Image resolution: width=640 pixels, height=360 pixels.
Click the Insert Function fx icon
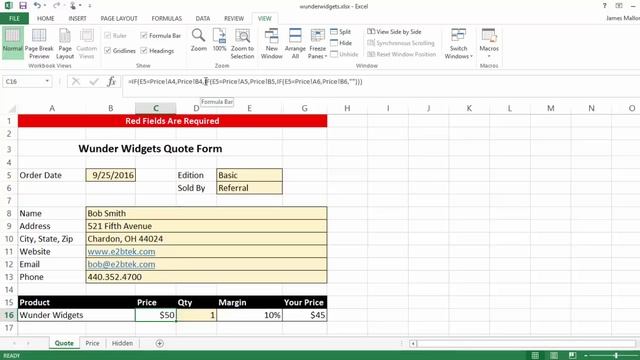(x=111, y=81)
